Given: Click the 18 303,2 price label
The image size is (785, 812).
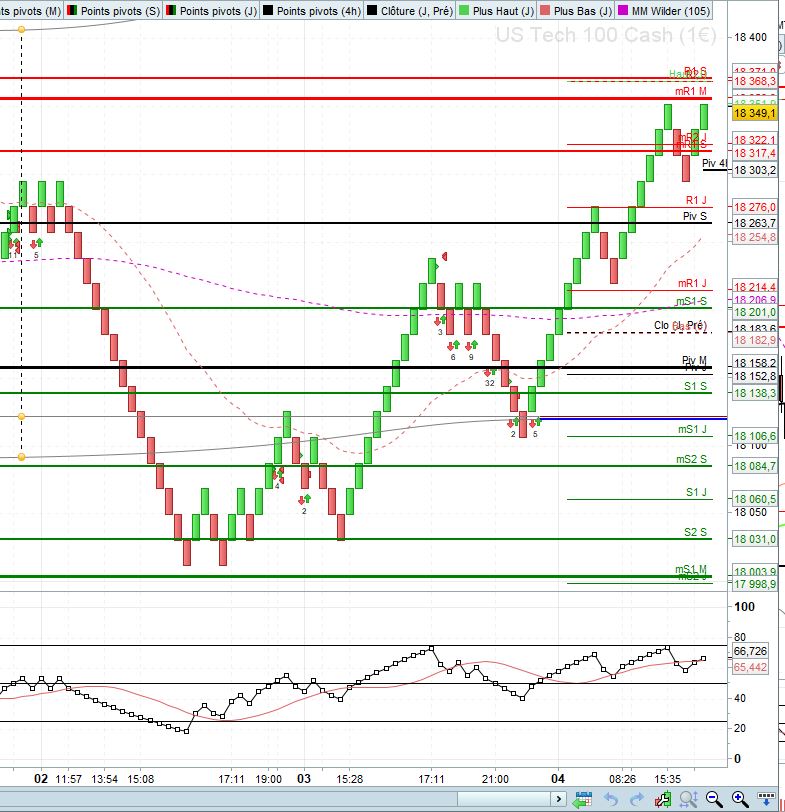Looking at the screenshot, I should [754, 170].
